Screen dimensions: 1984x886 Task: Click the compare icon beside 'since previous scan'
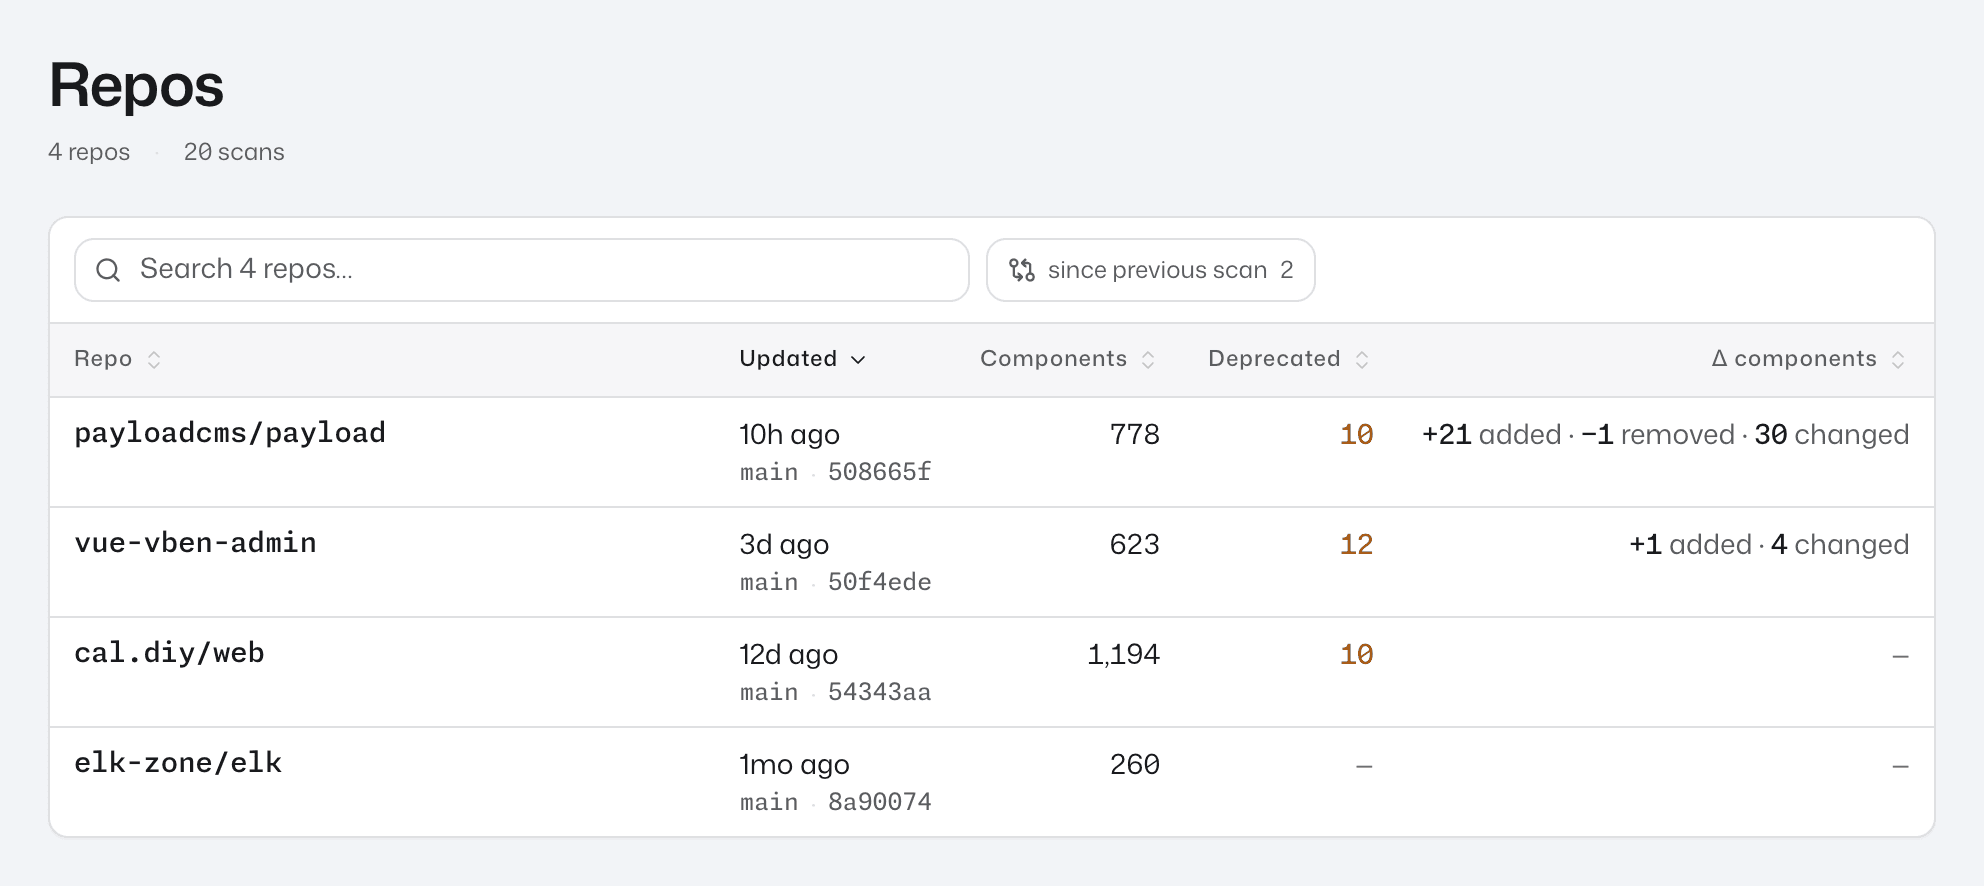coord(1021,270)
